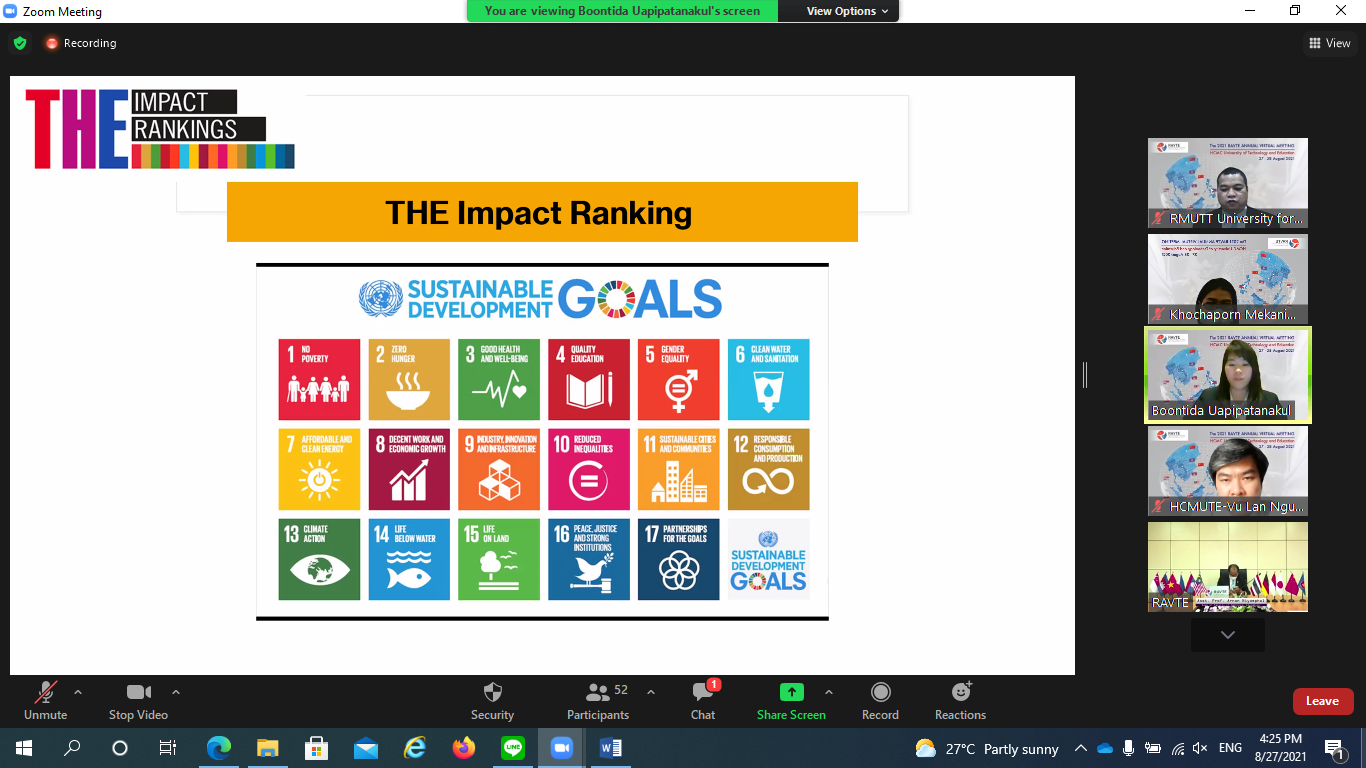This screenshot has width=1366, height=768.
Task: Expand audio options arrow beside Unmute
Action: coord(78,692)
